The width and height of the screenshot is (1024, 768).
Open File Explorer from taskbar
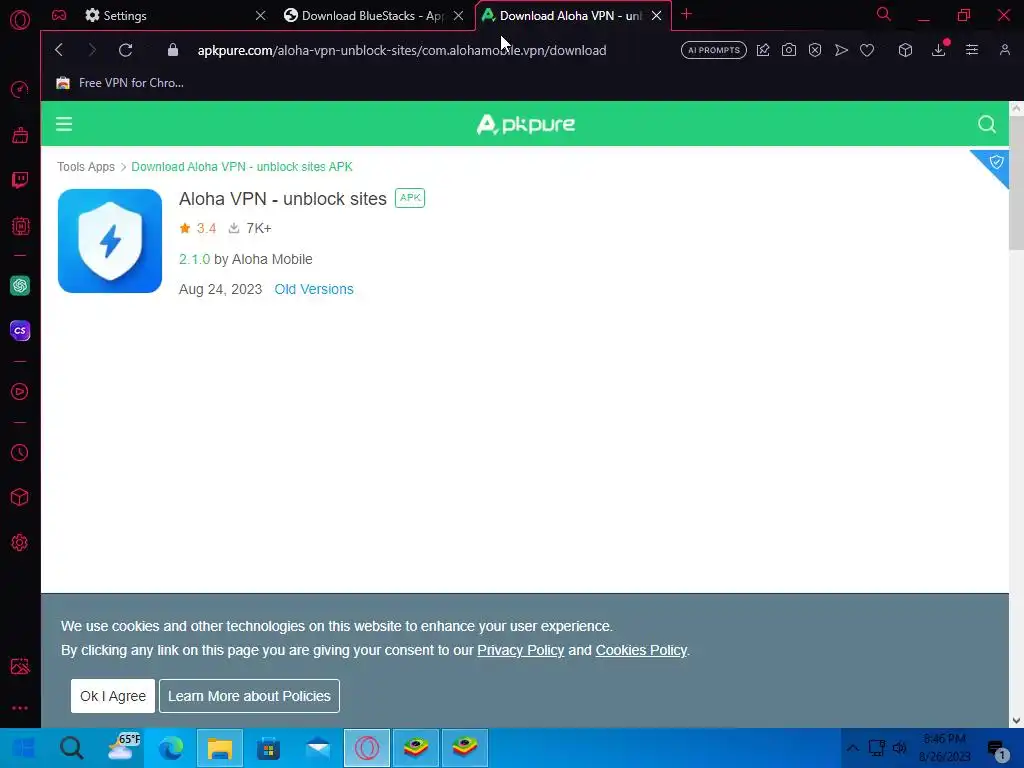click(x=220, y=748)
